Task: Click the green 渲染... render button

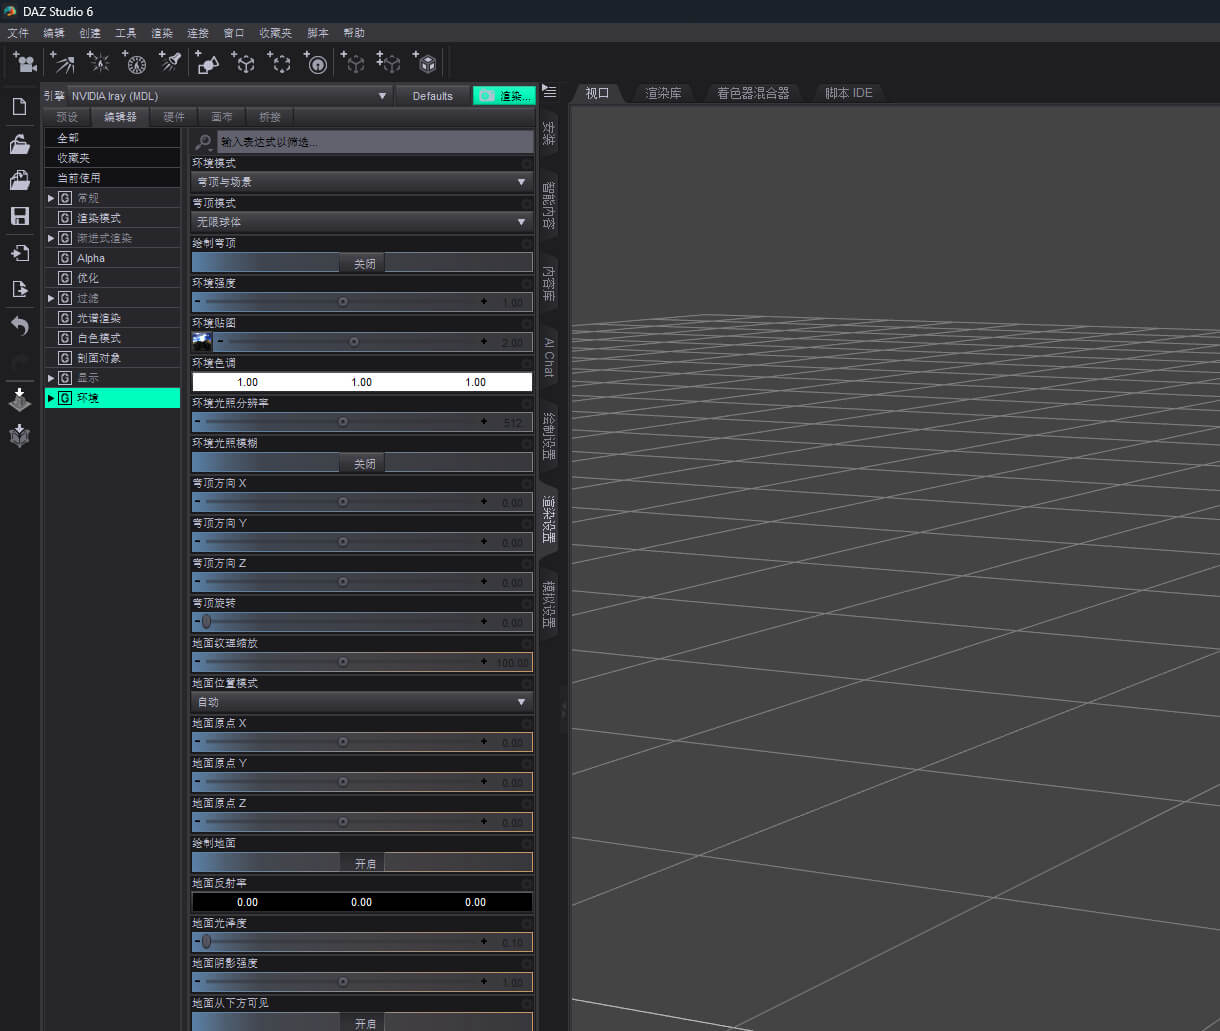Action: [504, 96]
